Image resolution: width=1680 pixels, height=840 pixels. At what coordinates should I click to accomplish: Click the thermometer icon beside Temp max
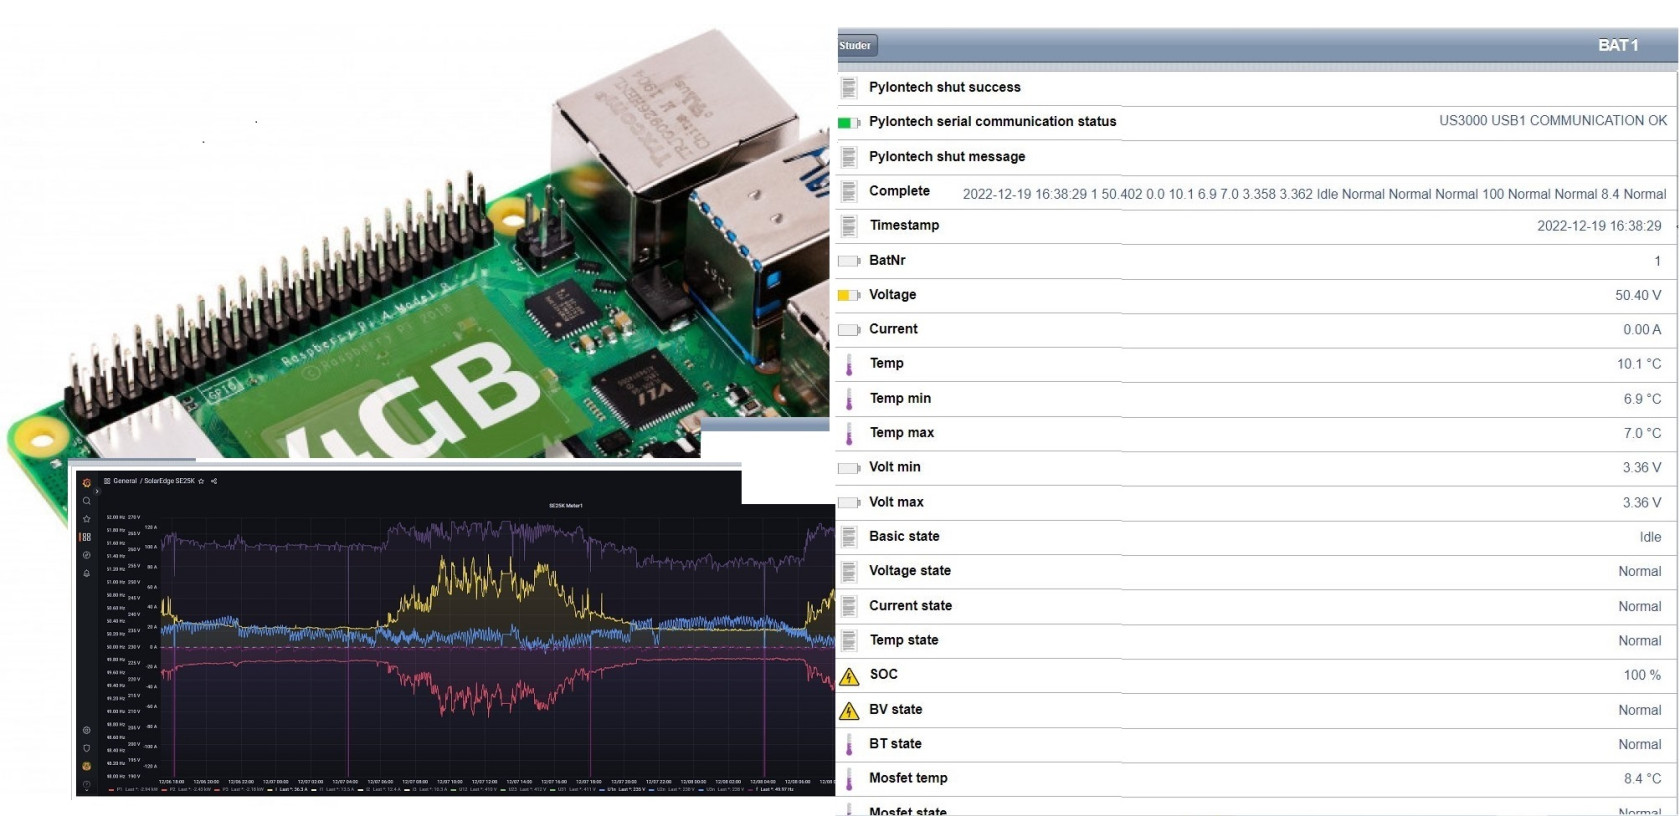click(x=849, y=433)
